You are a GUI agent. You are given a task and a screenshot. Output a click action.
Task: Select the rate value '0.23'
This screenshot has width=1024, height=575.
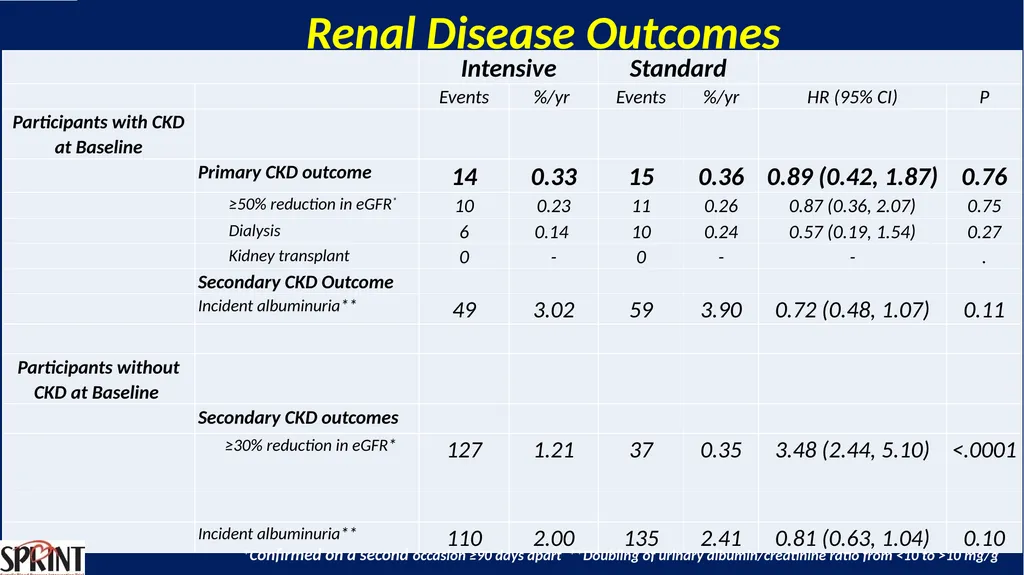pyautogui.click(x=554, y=206)
